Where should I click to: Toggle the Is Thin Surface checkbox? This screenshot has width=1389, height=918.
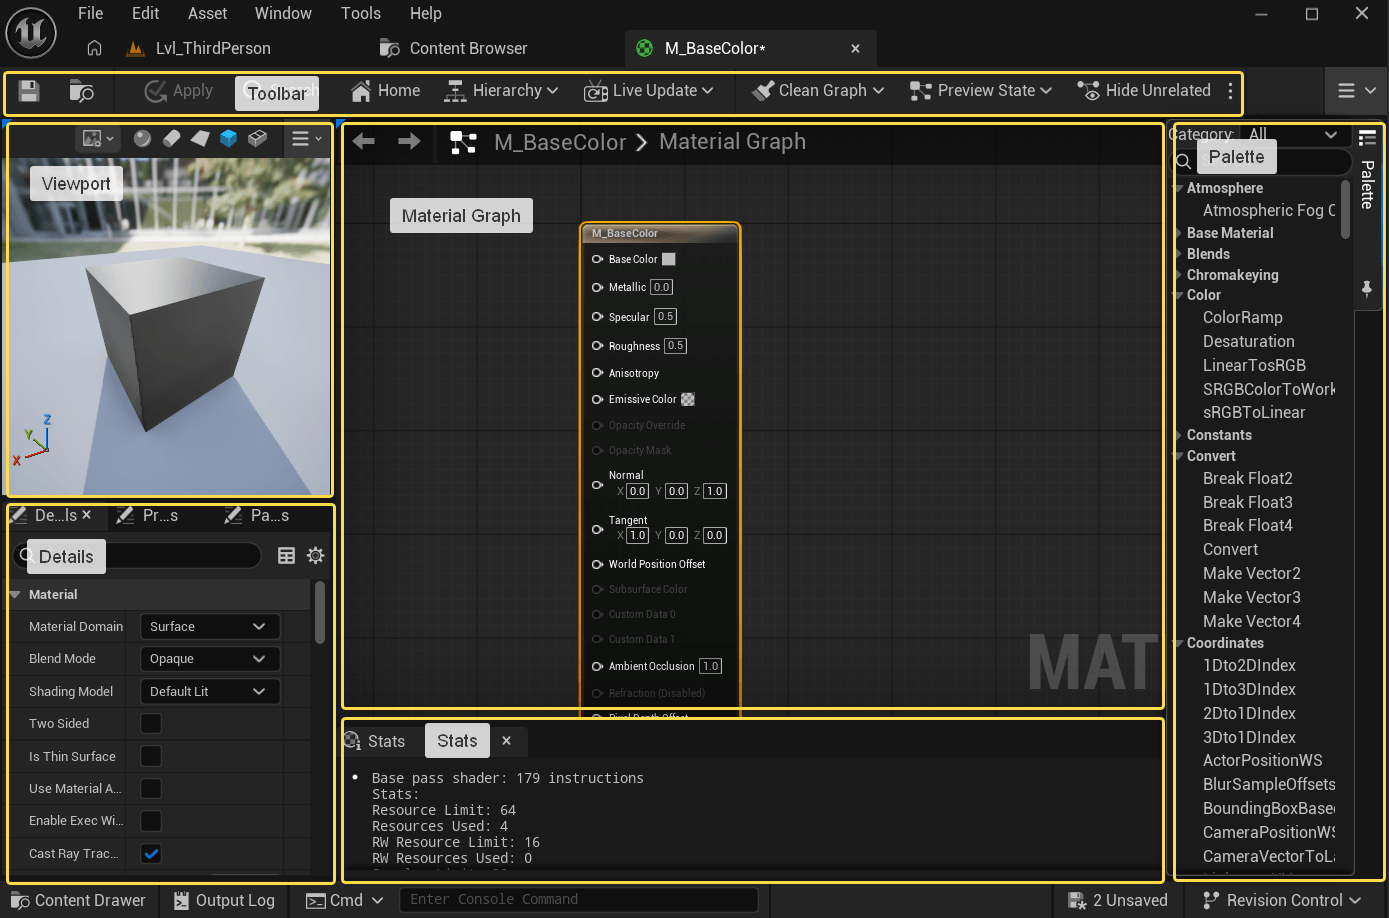[x=151, y=756]
